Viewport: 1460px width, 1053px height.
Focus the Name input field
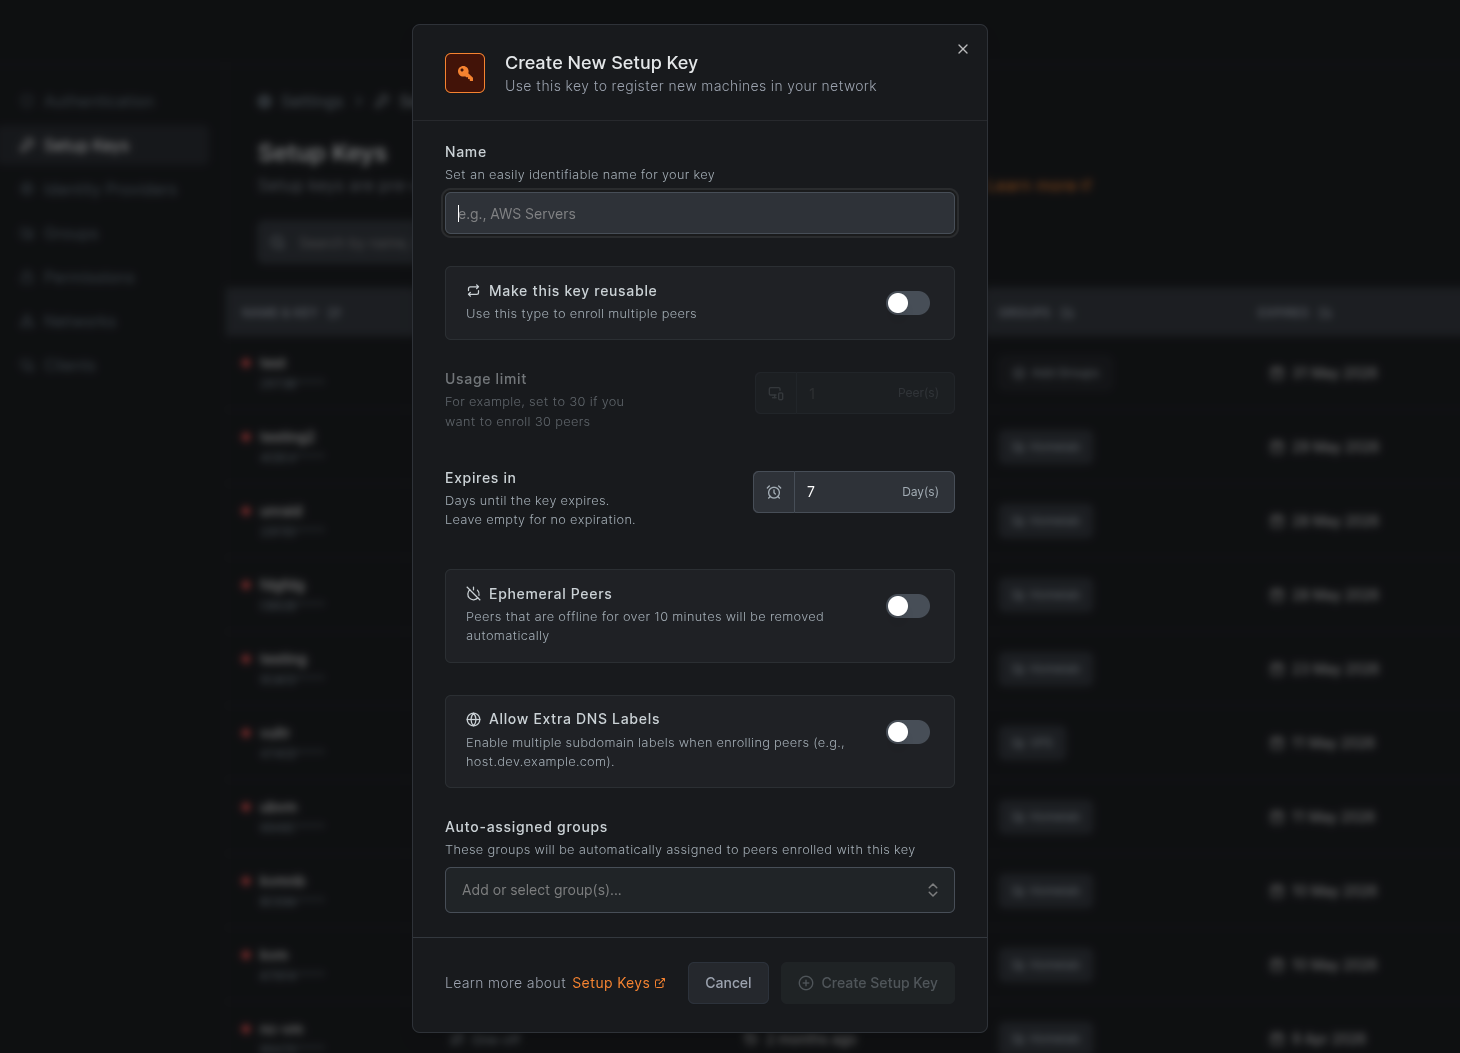coord(700,213)
